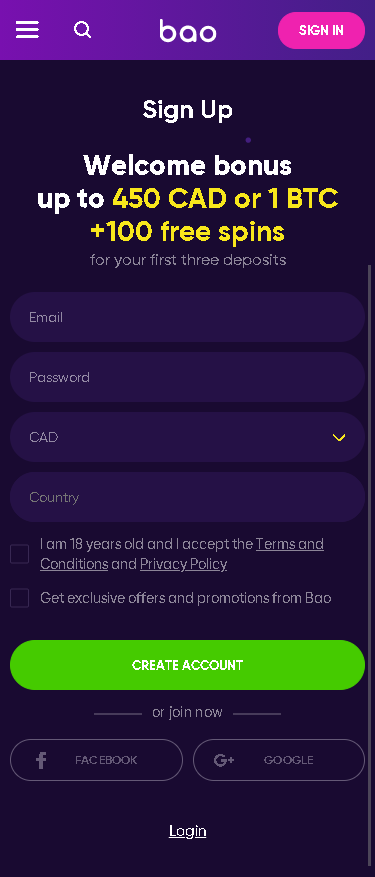Viewport: 375px width, 877px height.
Task: Enable exclusive offers from Bao checkbox
Action: pyautogui.click(x=20, y=598)
